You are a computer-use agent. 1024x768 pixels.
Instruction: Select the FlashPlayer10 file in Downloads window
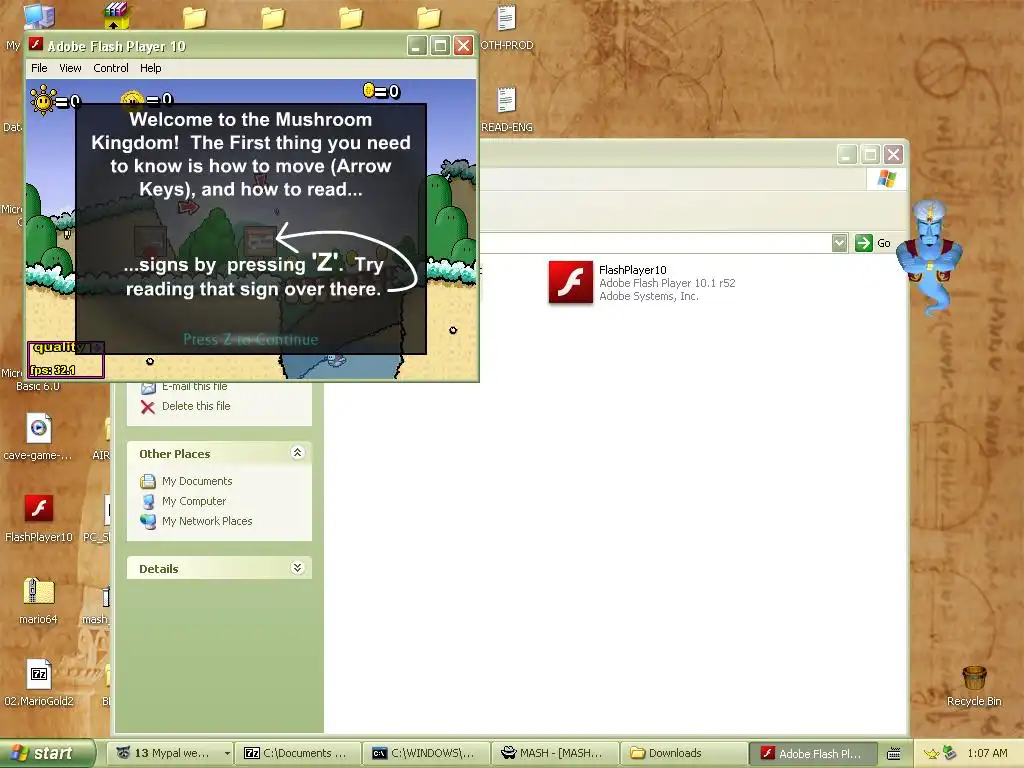pyautogui.click(x=642, y=283)
